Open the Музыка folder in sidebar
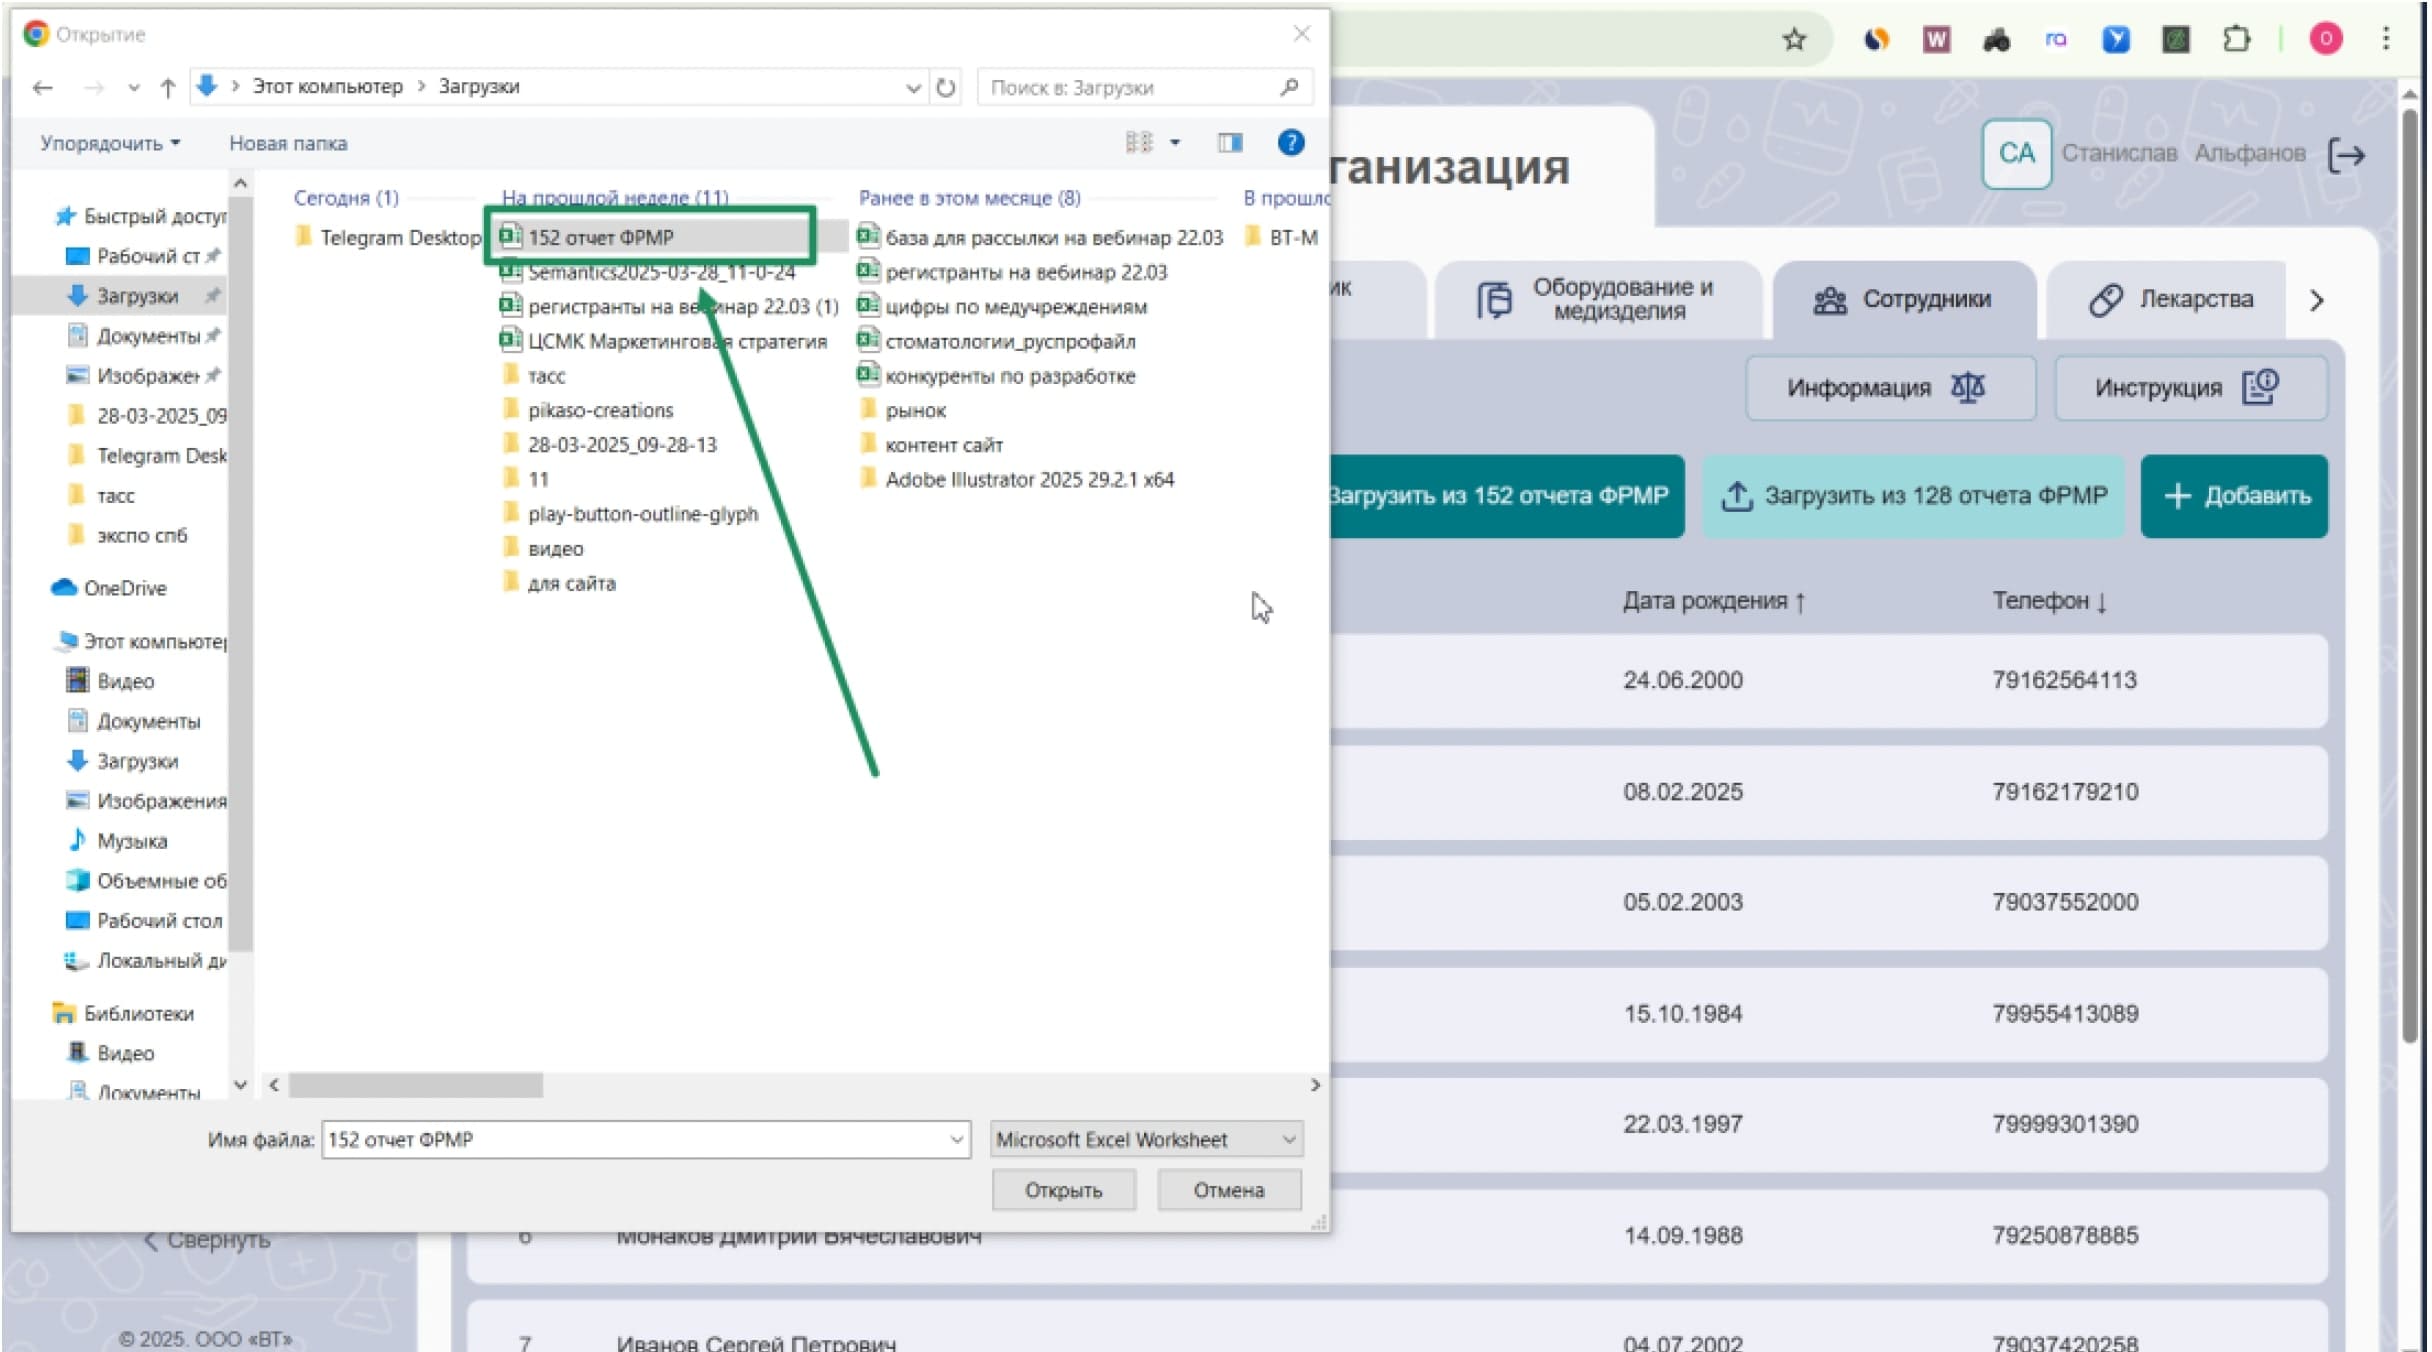 click(x=131, y=841)
